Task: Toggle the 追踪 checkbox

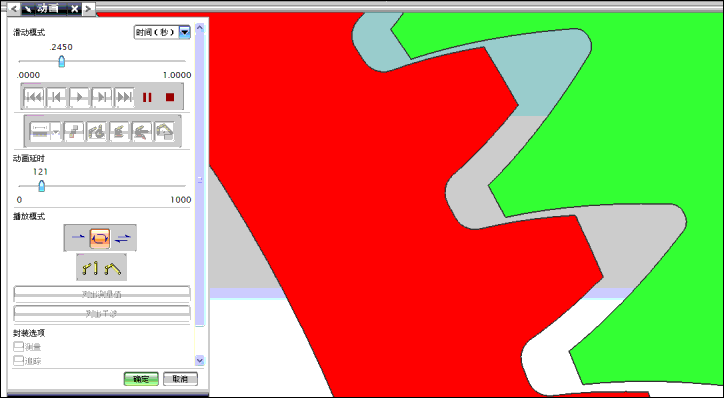Action: tap(18, 361)
